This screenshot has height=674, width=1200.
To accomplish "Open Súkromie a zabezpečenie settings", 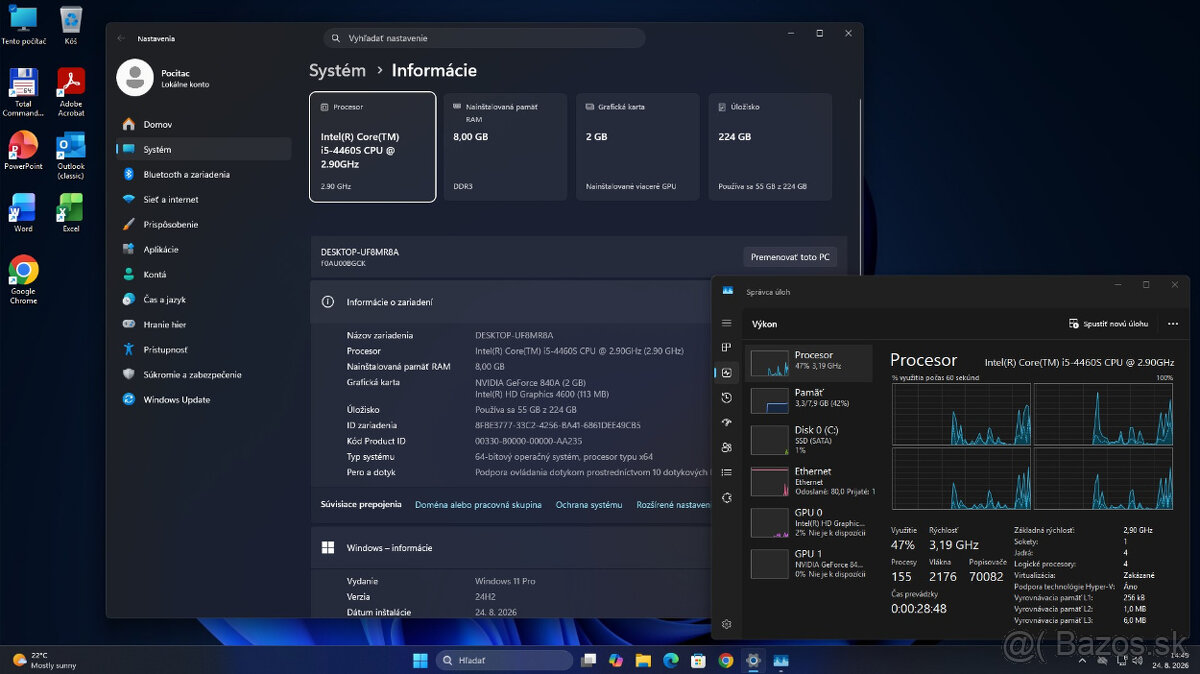I will 203,374.
